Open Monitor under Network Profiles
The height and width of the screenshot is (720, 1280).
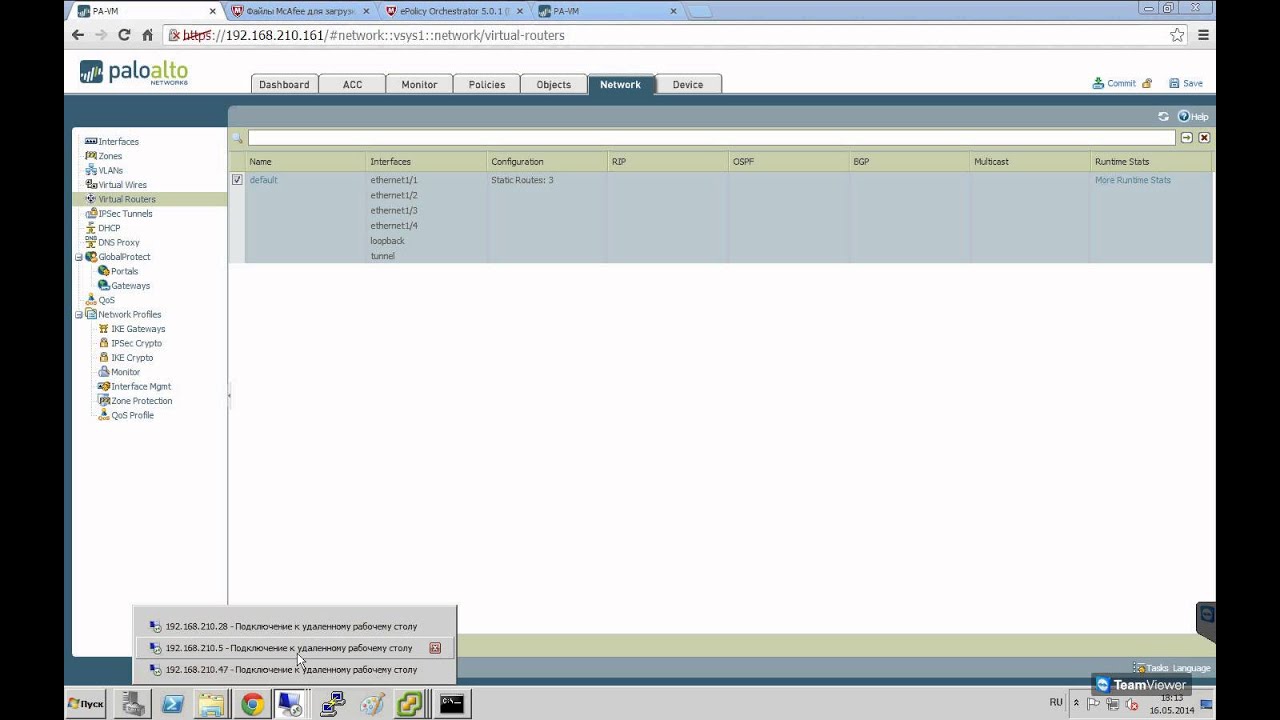click(125, 372)
